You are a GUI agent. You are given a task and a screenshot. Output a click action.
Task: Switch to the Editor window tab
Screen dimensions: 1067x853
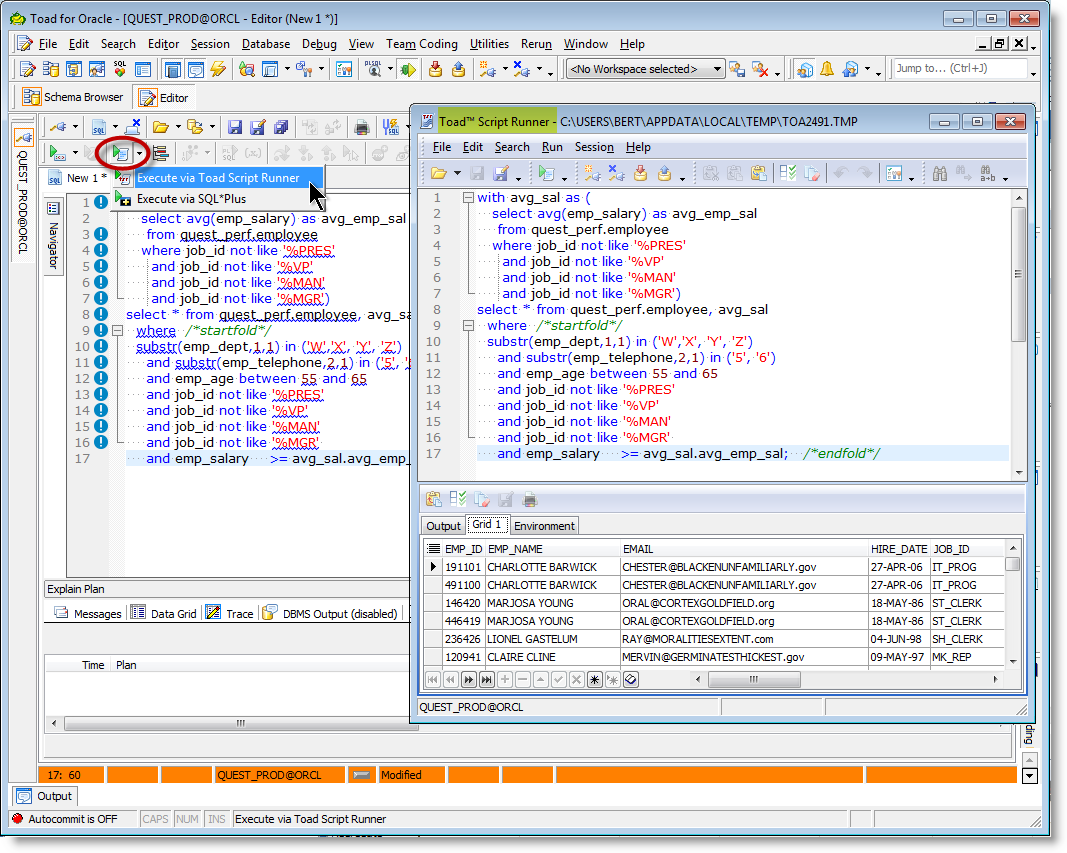click(164, 98)
